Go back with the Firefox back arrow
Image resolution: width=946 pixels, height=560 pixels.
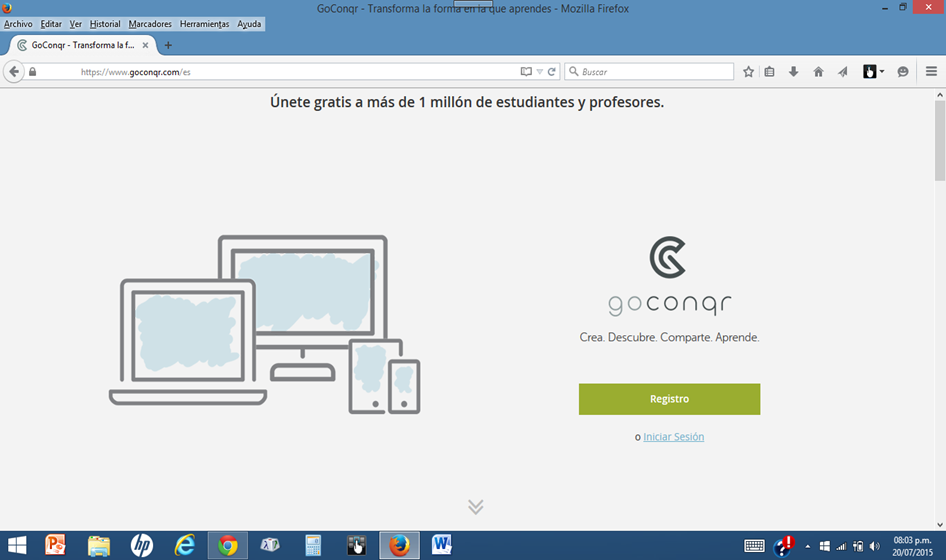[14, 72]
